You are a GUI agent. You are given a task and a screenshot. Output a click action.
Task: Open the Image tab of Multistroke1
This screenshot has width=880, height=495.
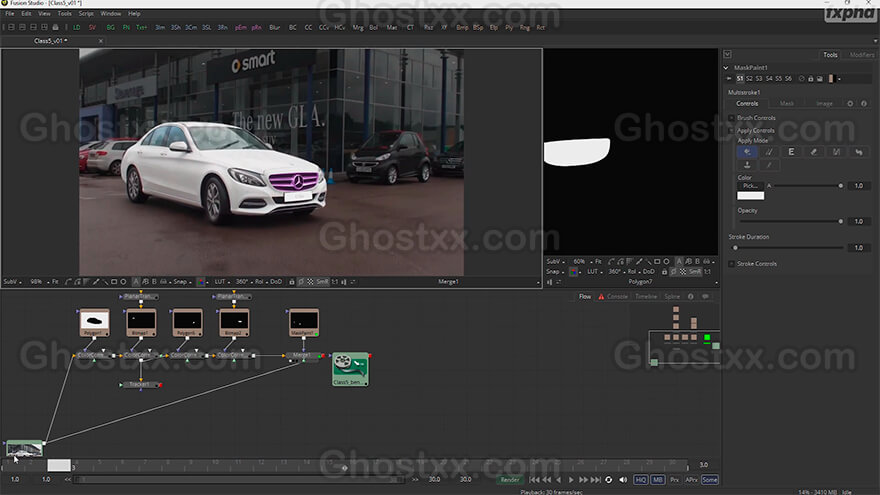coord(824,104)
